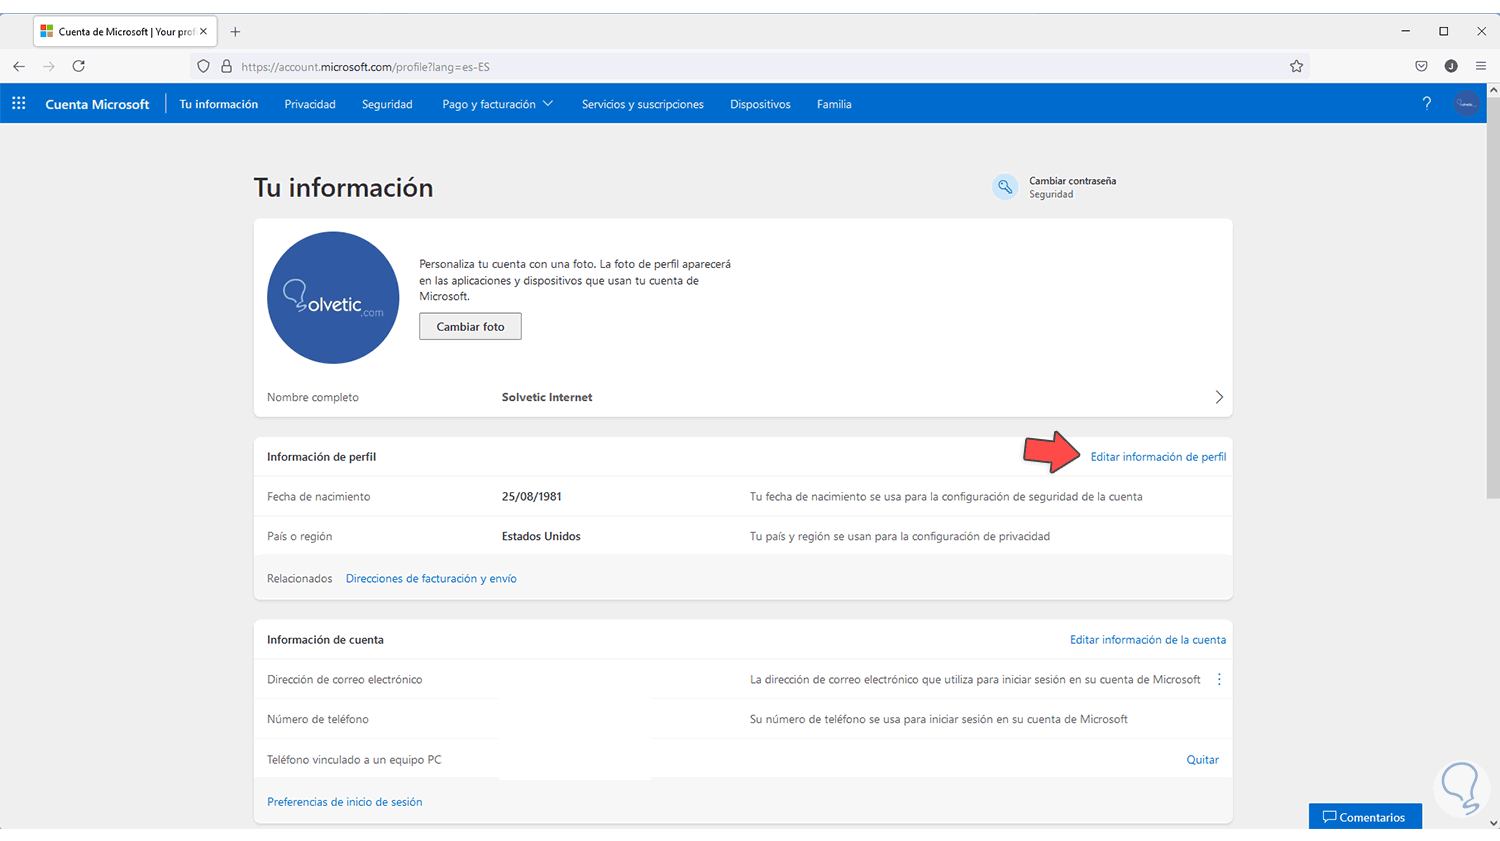Click the Fecha de nacimiento label
Viewport: 1500px width, 841px height.
(318, 497)
